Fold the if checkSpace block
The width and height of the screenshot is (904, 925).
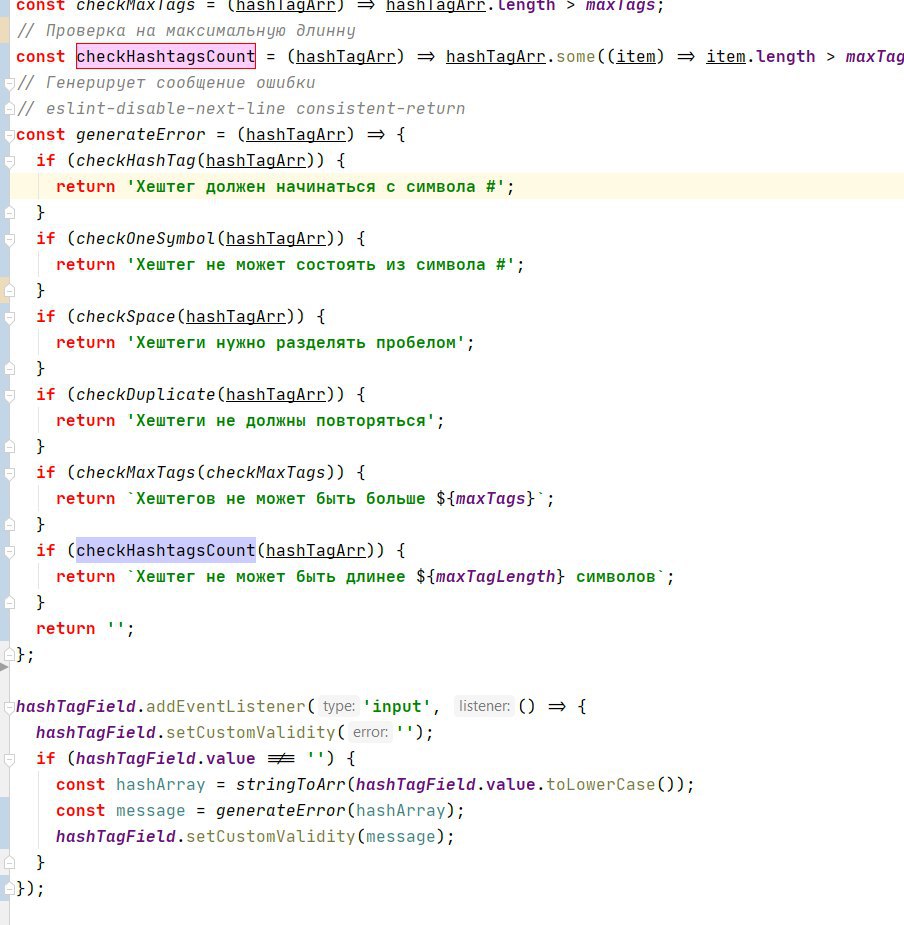point(9,317)
